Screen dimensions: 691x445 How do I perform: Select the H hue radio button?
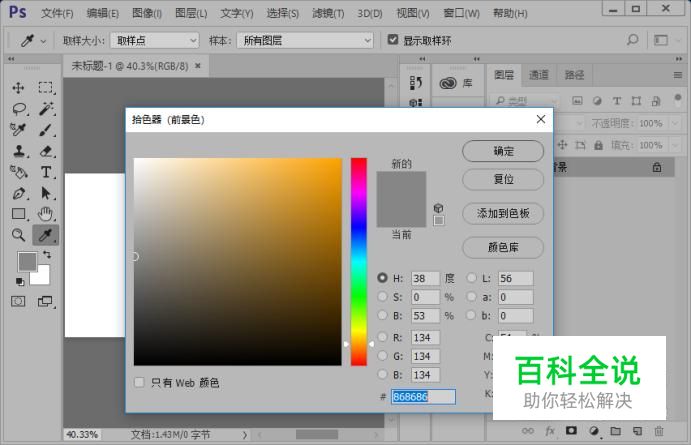click(382, 278)
